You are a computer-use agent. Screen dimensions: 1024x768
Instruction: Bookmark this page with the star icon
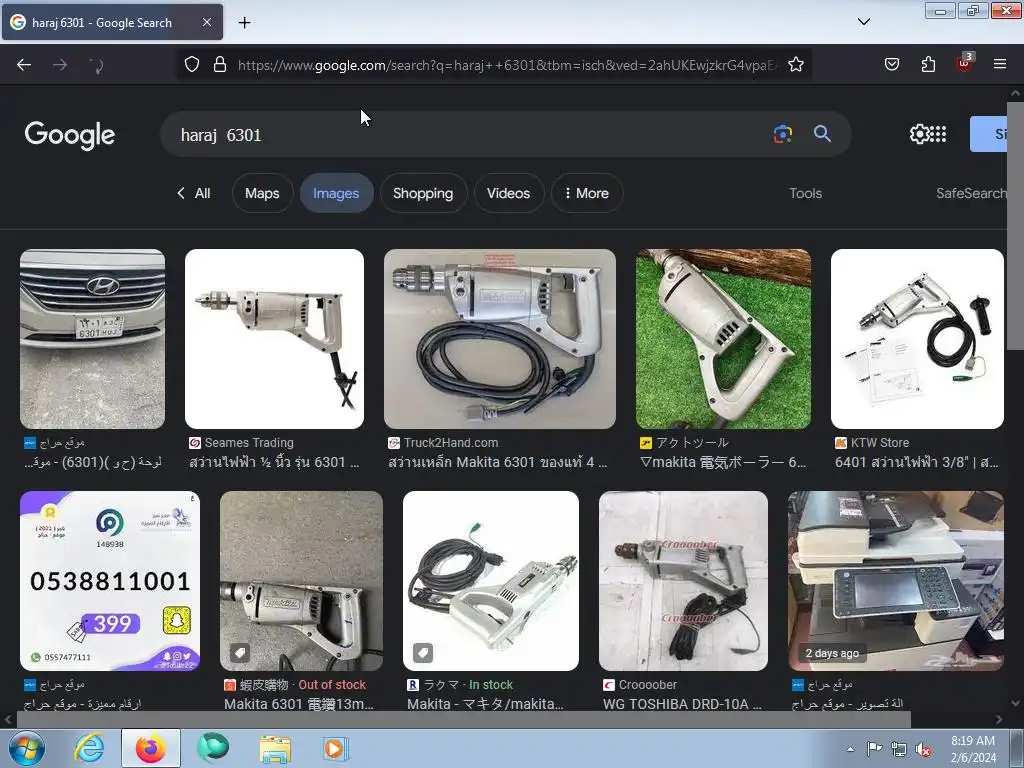tap(795, 64)
